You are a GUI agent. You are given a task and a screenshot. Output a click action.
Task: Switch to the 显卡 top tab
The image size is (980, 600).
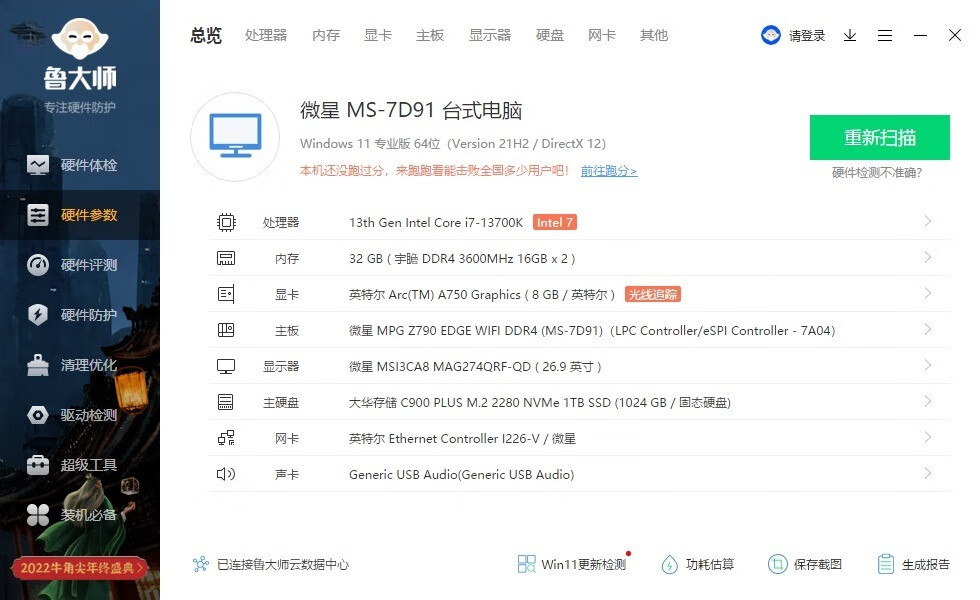pos(378,36)
